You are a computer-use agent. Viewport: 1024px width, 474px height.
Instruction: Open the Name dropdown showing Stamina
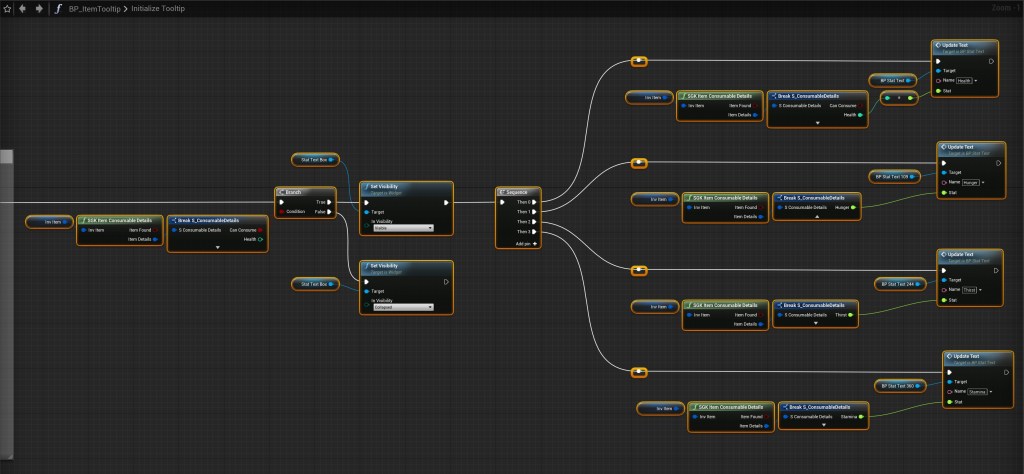coord(980,392)
